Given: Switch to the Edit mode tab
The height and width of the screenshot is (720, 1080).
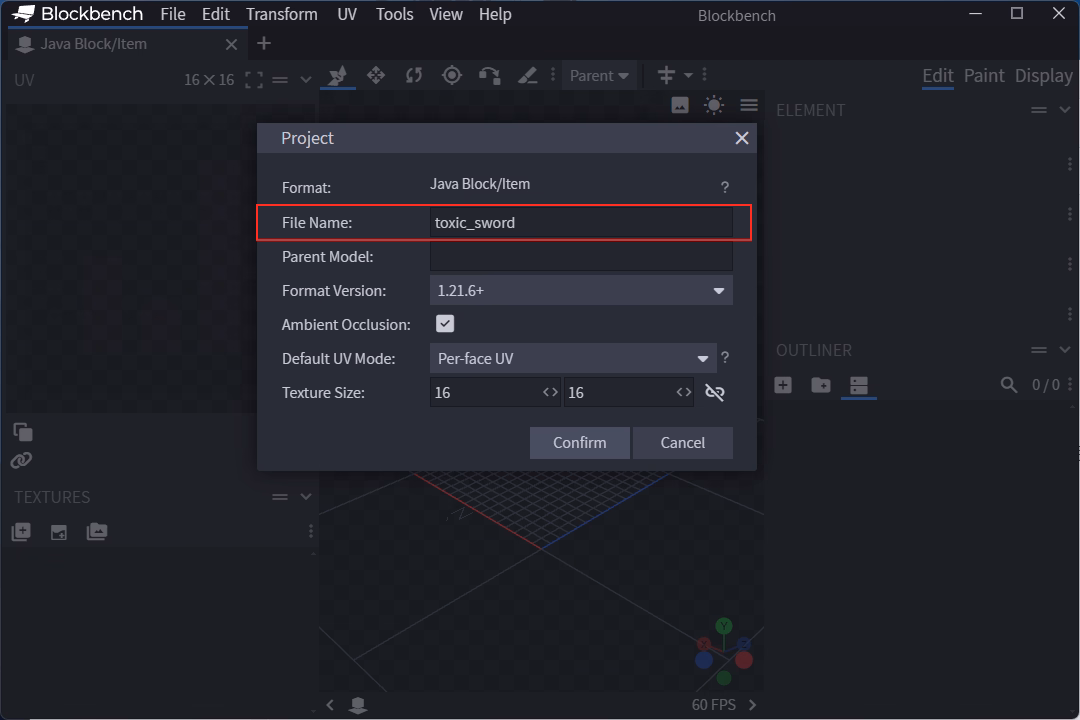Looking at the screenshot, I should (938, 76).
